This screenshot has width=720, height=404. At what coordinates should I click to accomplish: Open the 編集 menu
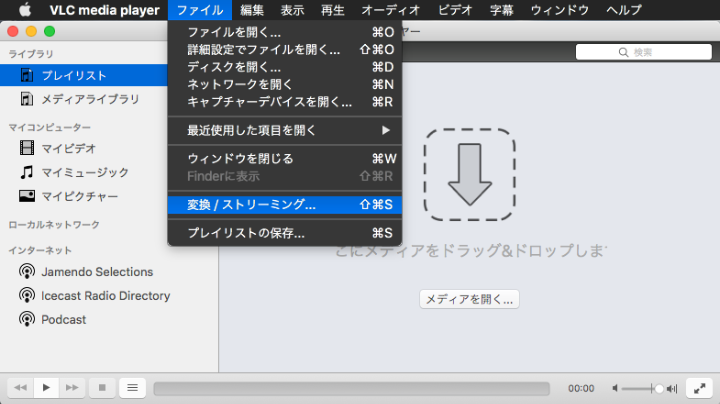pyautogui.click(x=252, y=10)
